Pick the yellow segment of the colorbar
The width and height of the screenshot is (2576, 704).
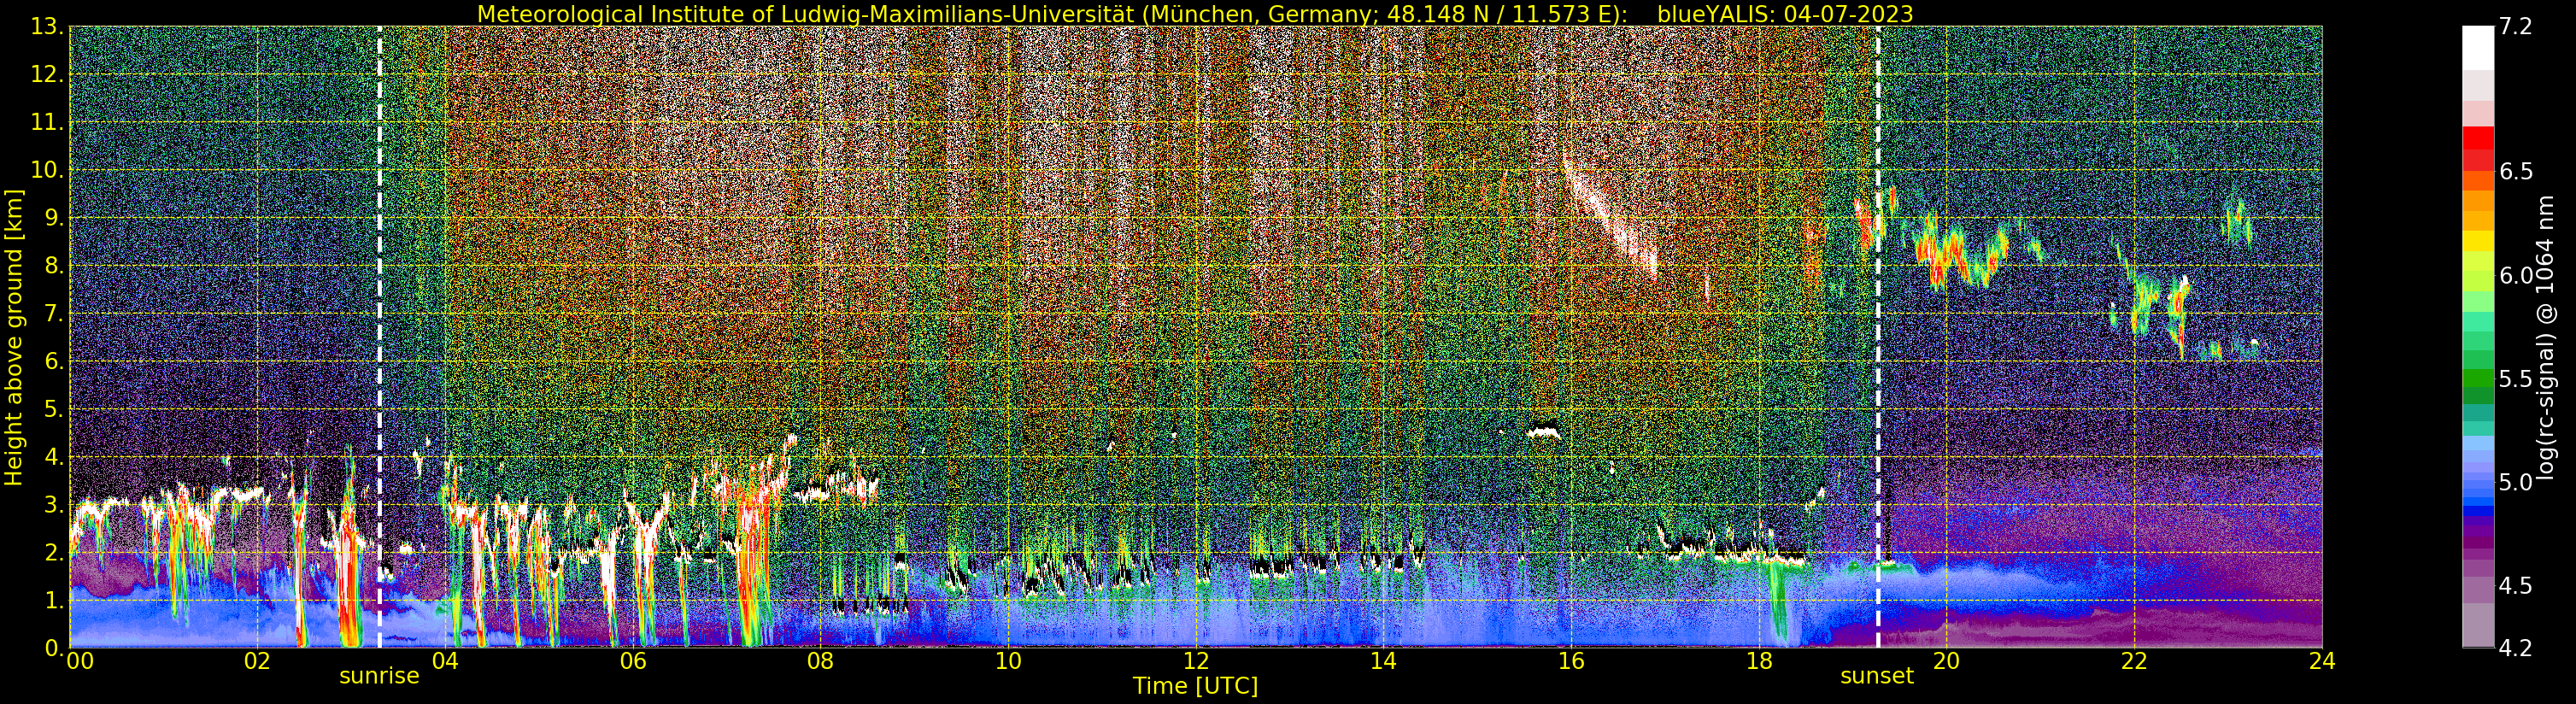[2477, 241]
